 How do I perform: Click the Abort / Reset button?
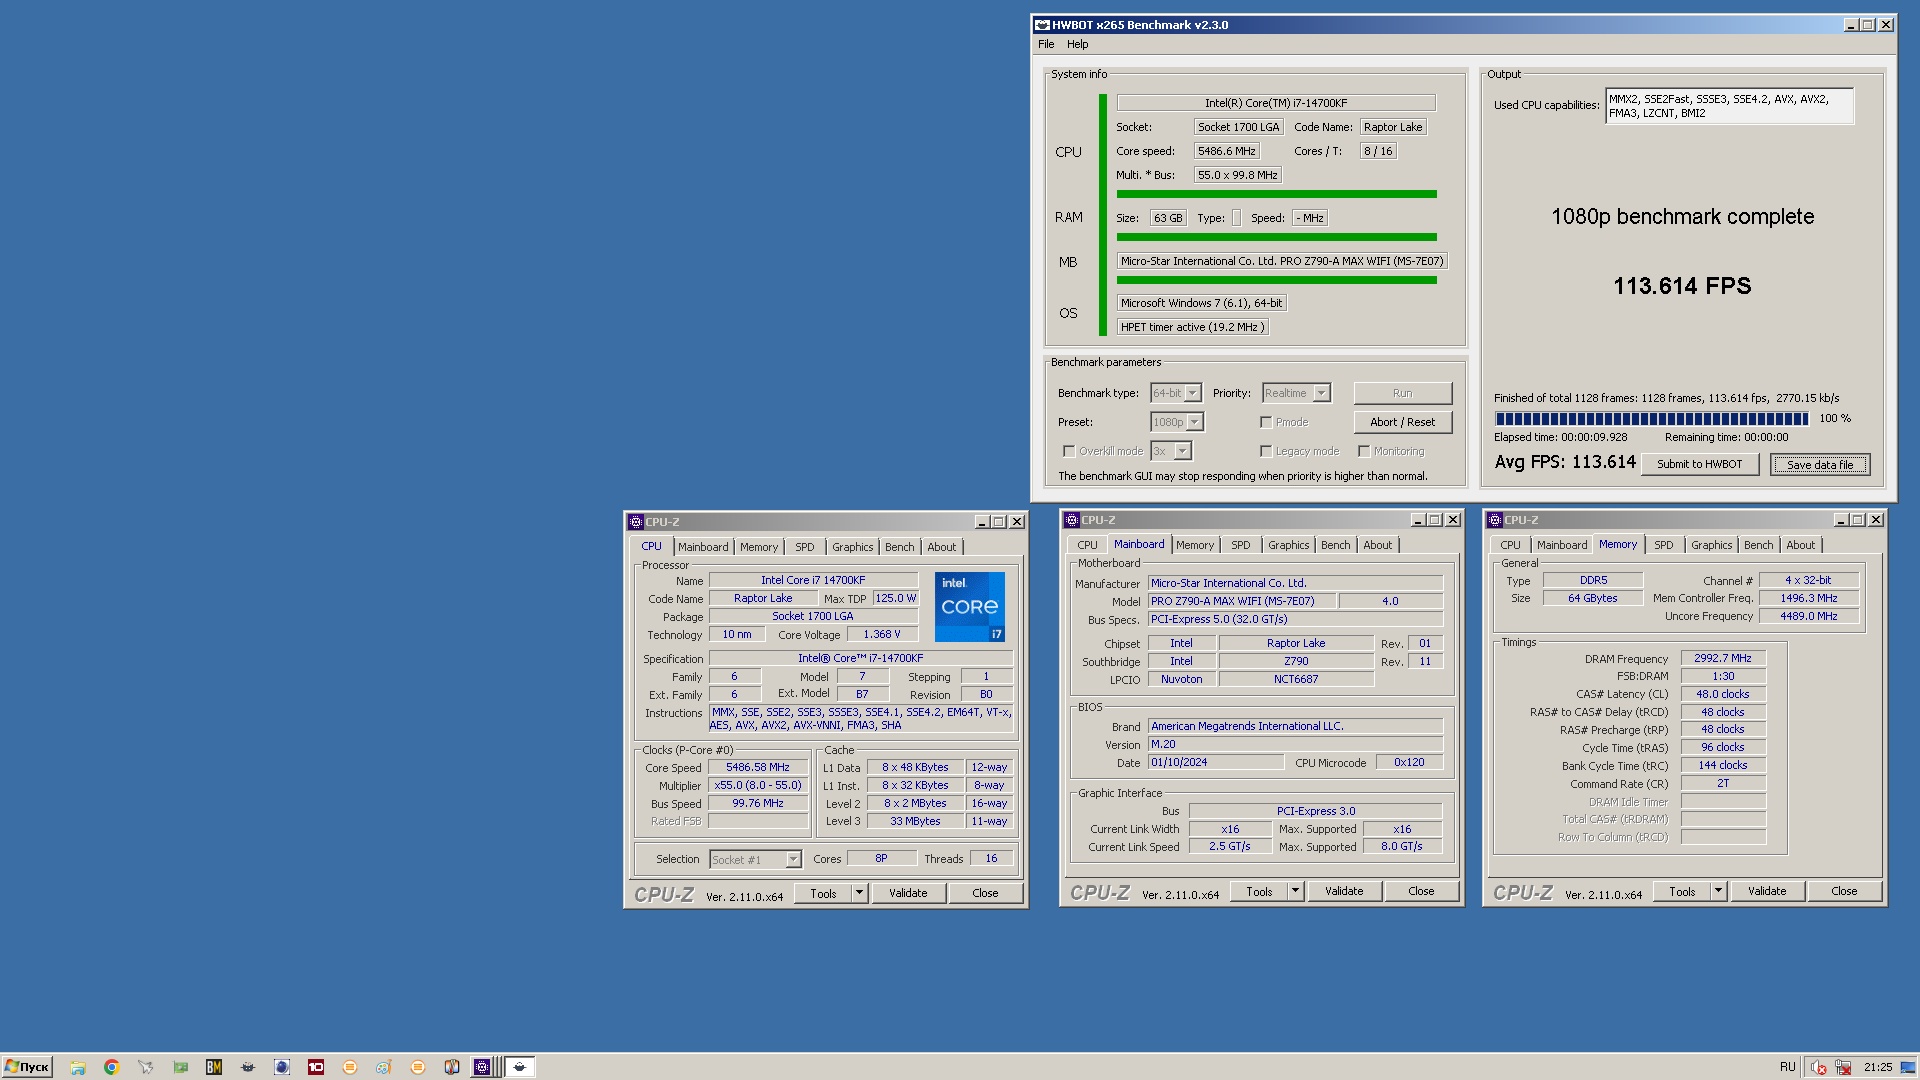click(1402, 422)
